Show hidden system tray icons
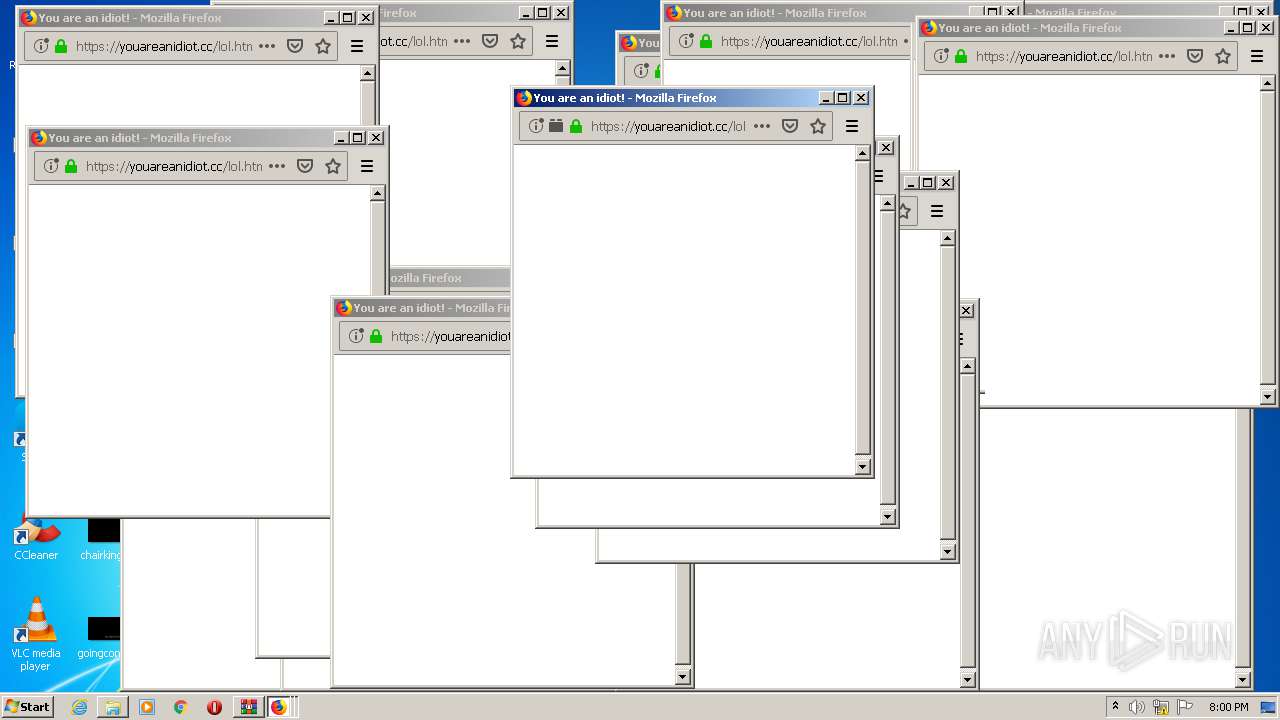Image resolution: width=1280 pixels, height=720 pixels. (1115, 707)
